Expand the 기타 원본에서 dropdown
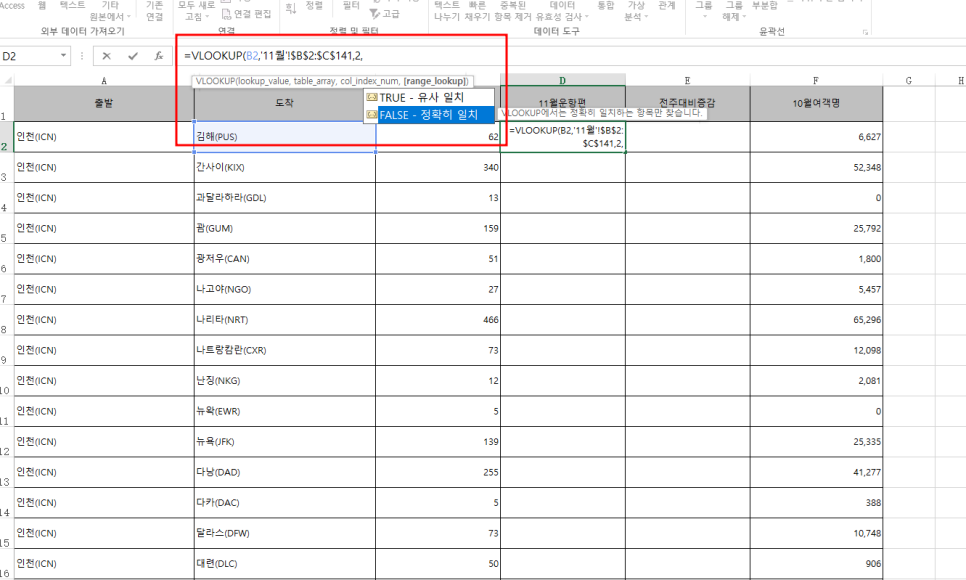Image resolution: width=966 pixels, height=580 pixels. pyautogui.click(x=110, y=10)
